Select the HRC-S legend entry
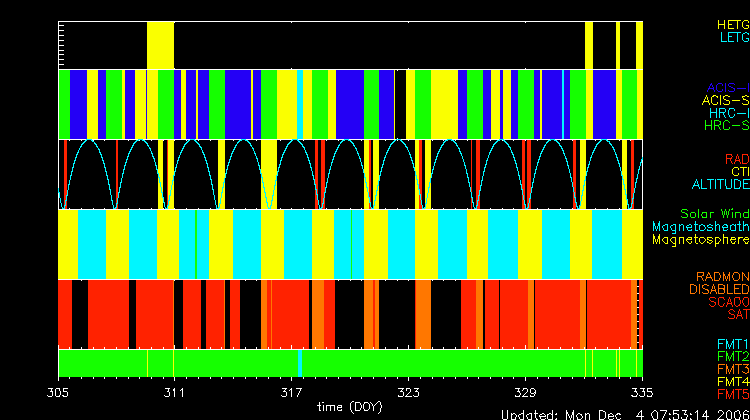Viewport: 750px width, 420px height. [725, 126]
